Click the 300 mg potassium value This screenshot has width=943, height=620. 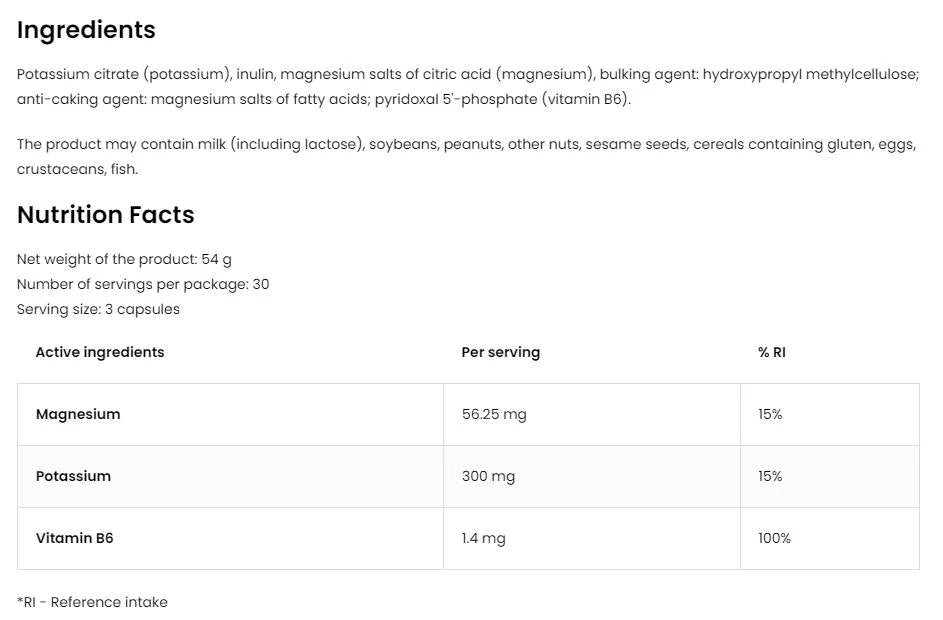tap(488, 476)
